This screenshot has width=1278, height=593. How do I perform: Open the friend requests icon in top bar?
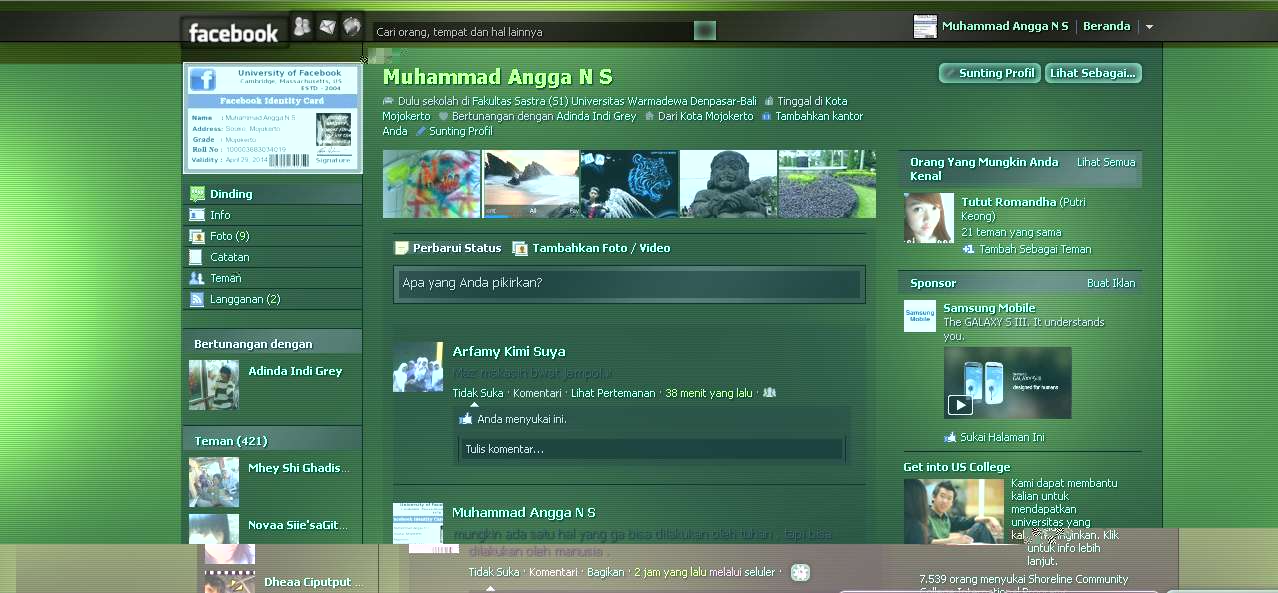302,27
